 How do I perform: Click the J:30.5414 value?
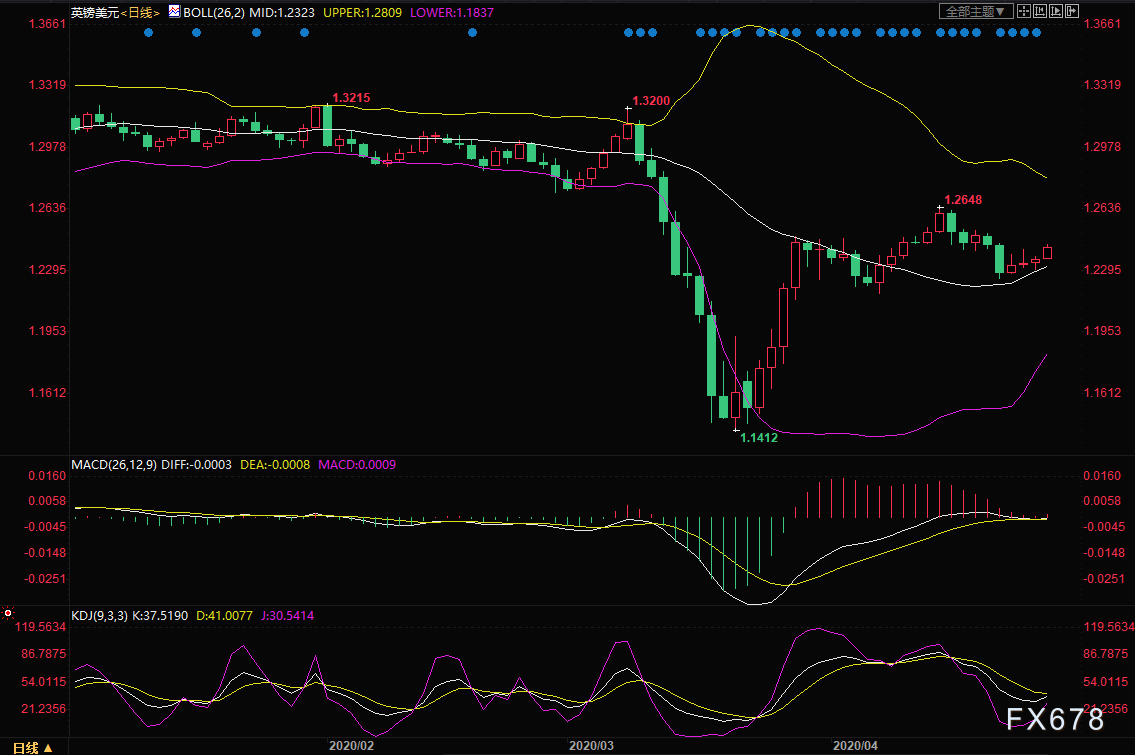coord(287,616)
